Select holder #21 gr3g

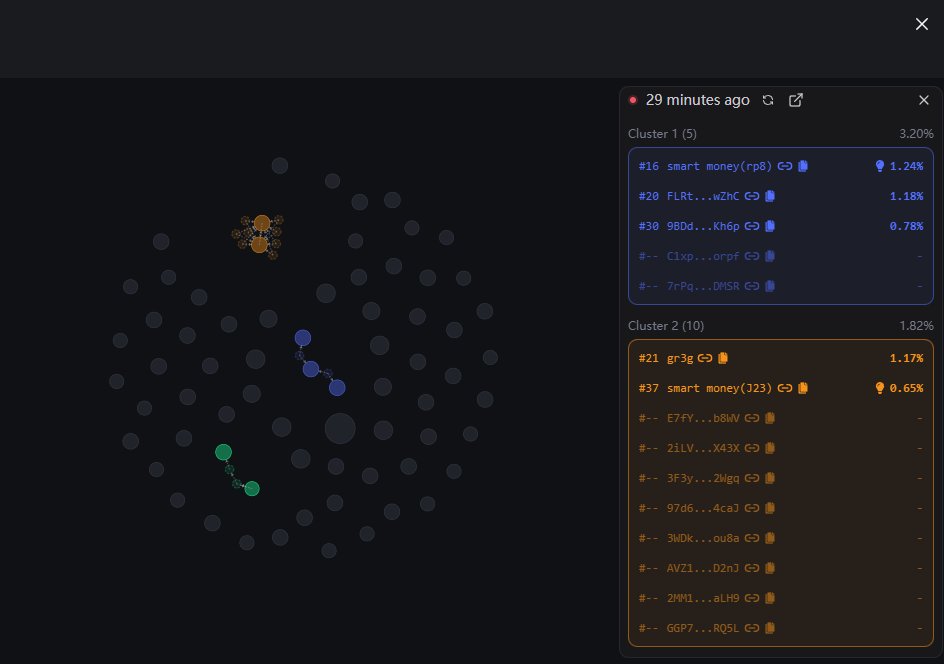[x=781, y=358]
